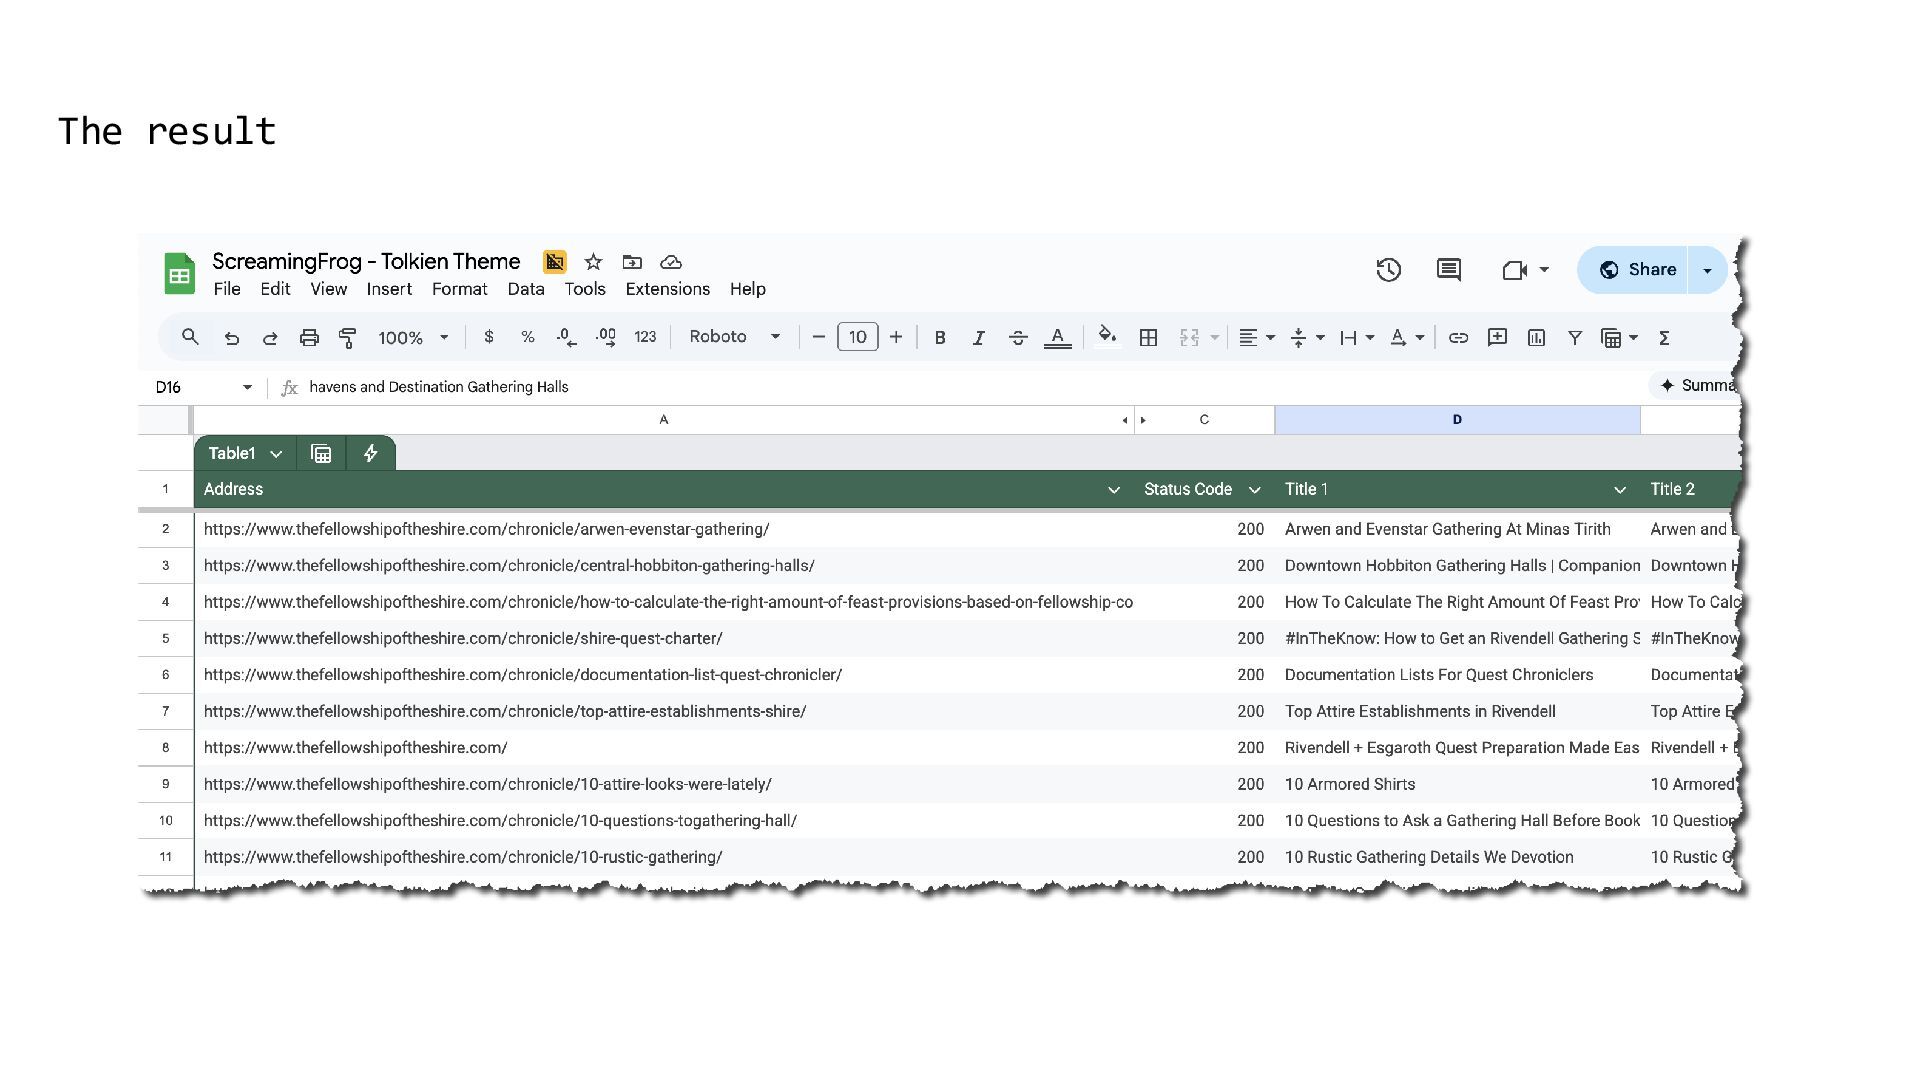Click the Insert chart icon
The image size is (1920, 1080).
point(1536,338)
